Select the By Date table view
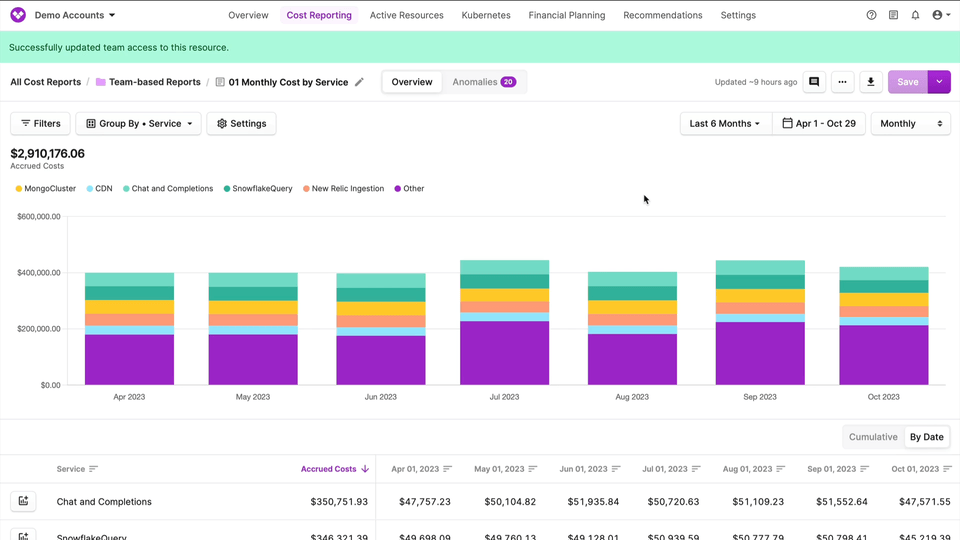Viewport: 960px width, 540px height. [926, 437]
